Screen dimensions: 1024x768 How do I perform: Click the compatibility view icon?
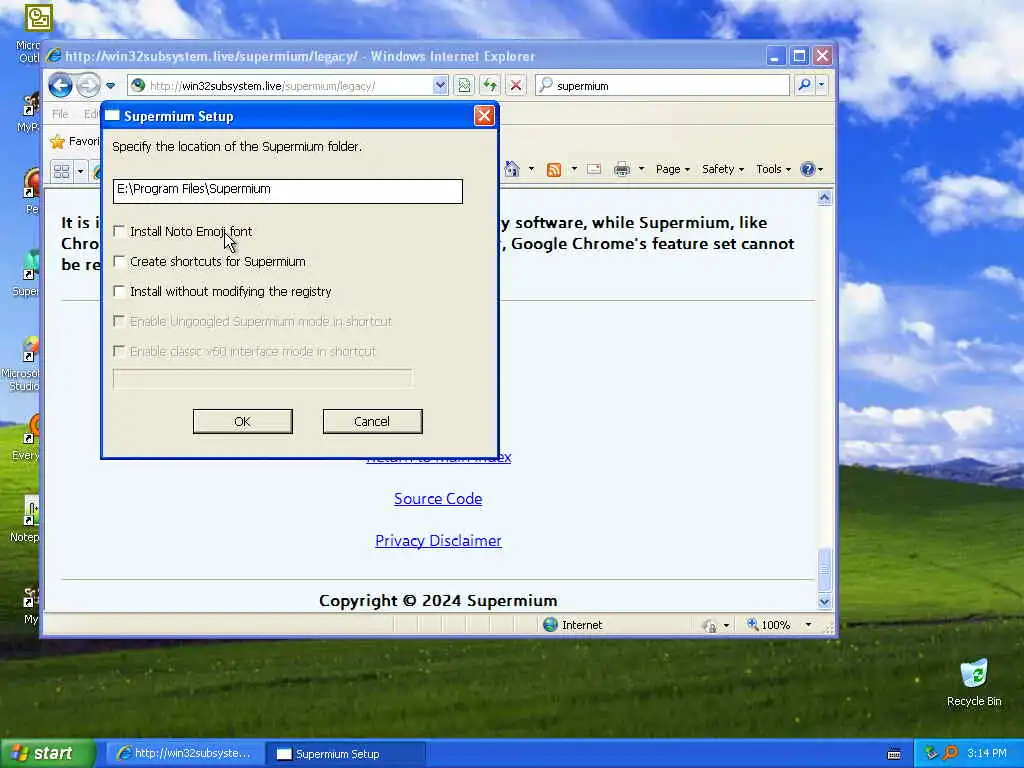coord(464,86)
